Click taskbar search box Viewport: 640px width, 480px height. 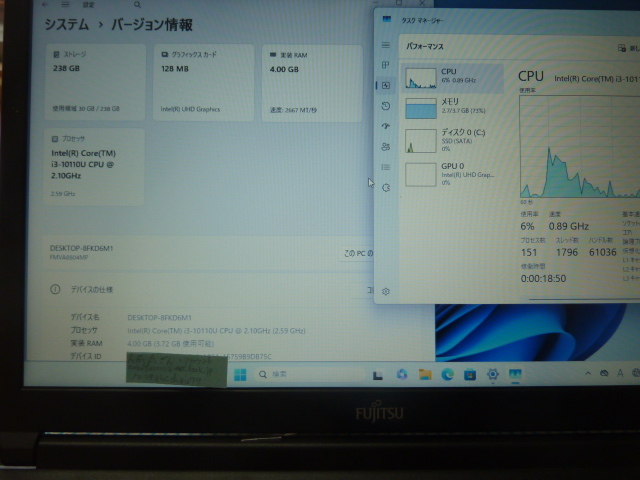(300, 375)
